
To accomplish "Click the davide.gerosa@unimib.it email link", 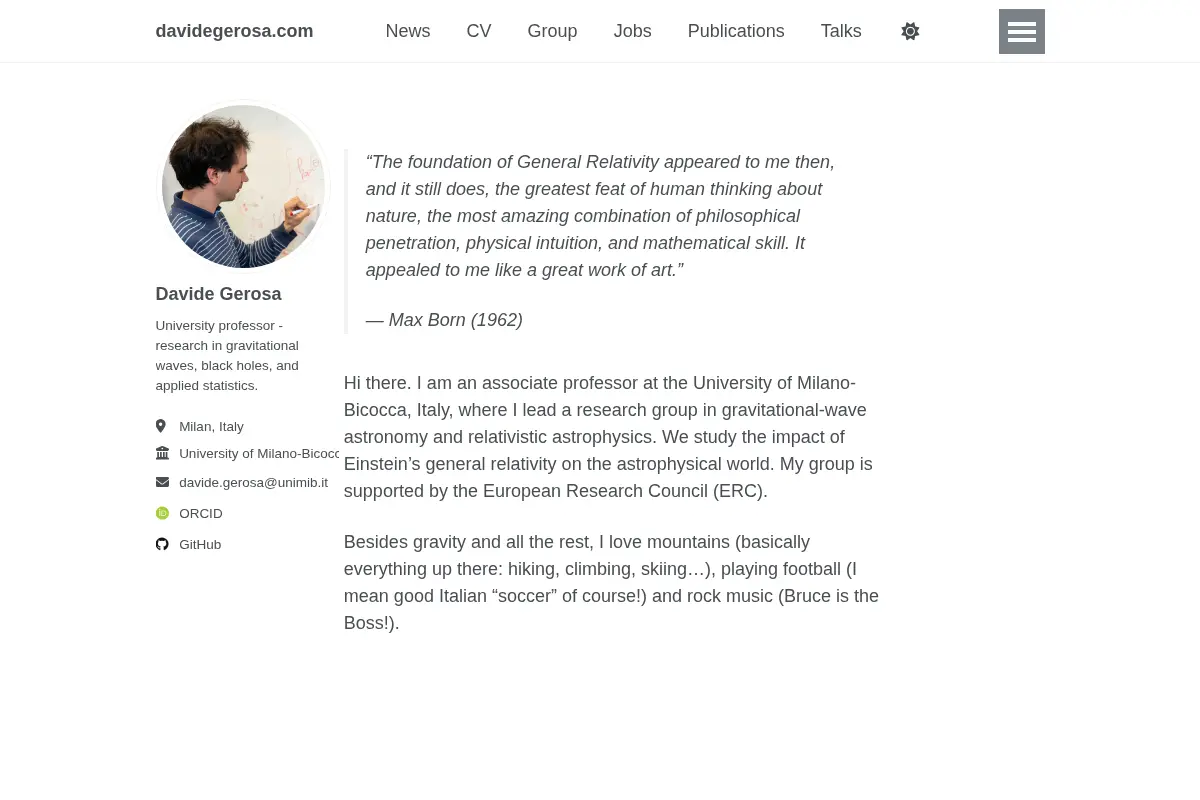I will tap(253, 482).
